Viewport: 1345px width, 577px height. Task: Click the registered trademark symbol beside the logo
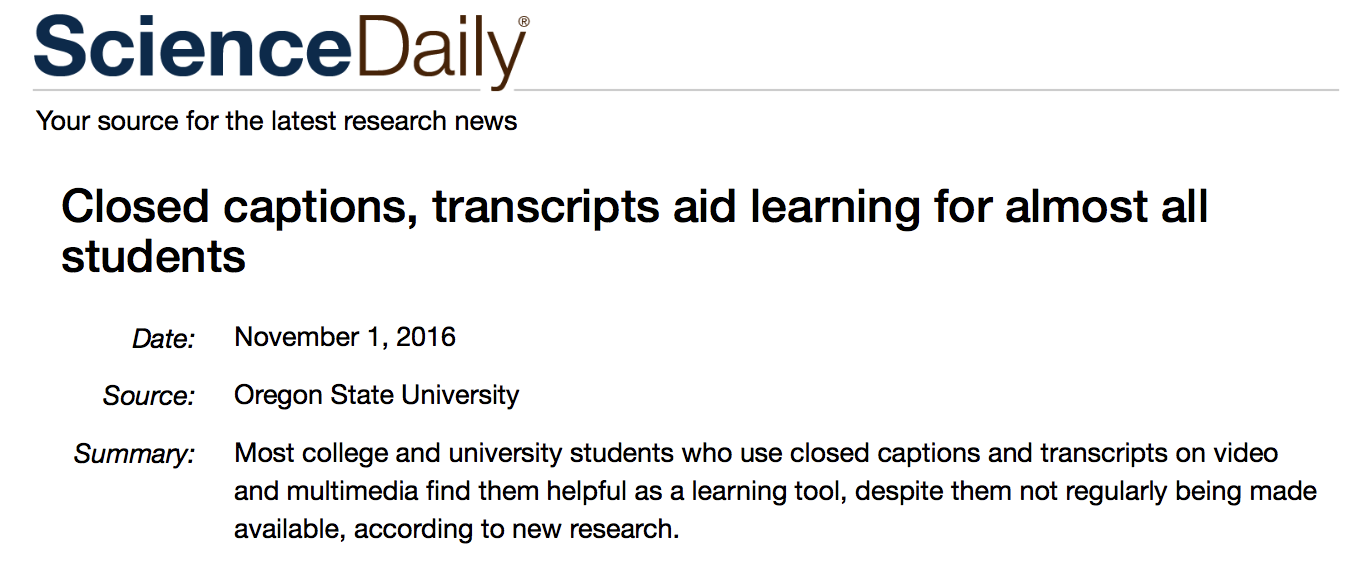coord(524,21)
